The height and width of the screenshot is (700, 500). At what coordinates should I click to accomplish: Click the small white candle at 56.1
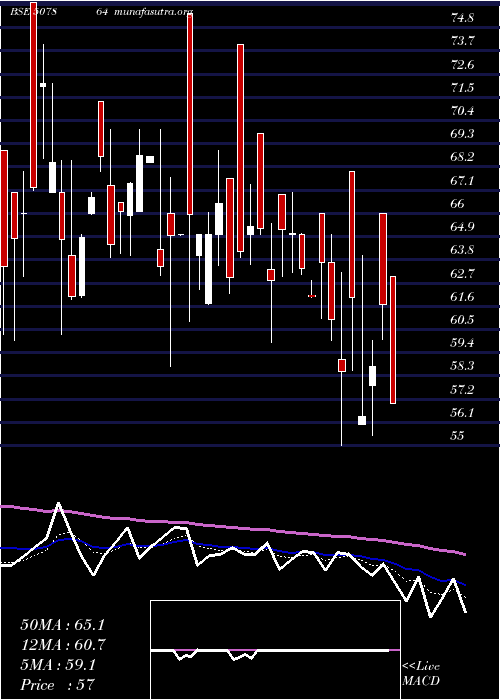click(x=362, y=421)
